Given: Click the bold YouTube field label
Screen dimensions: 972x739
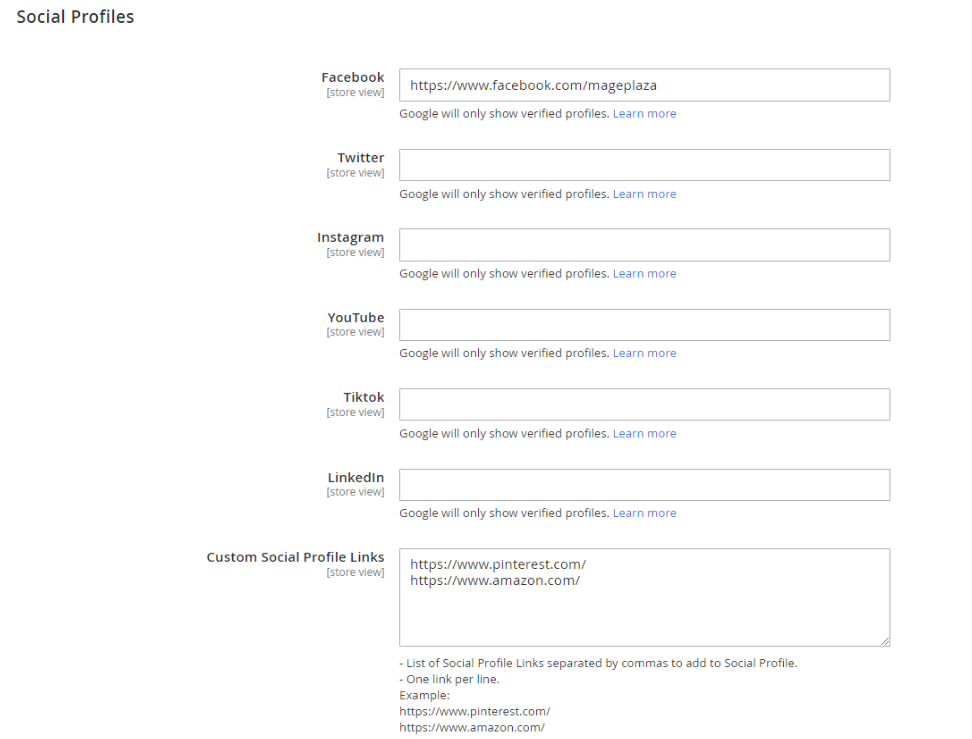Looking at the screenshot, I should coord(355,318).
